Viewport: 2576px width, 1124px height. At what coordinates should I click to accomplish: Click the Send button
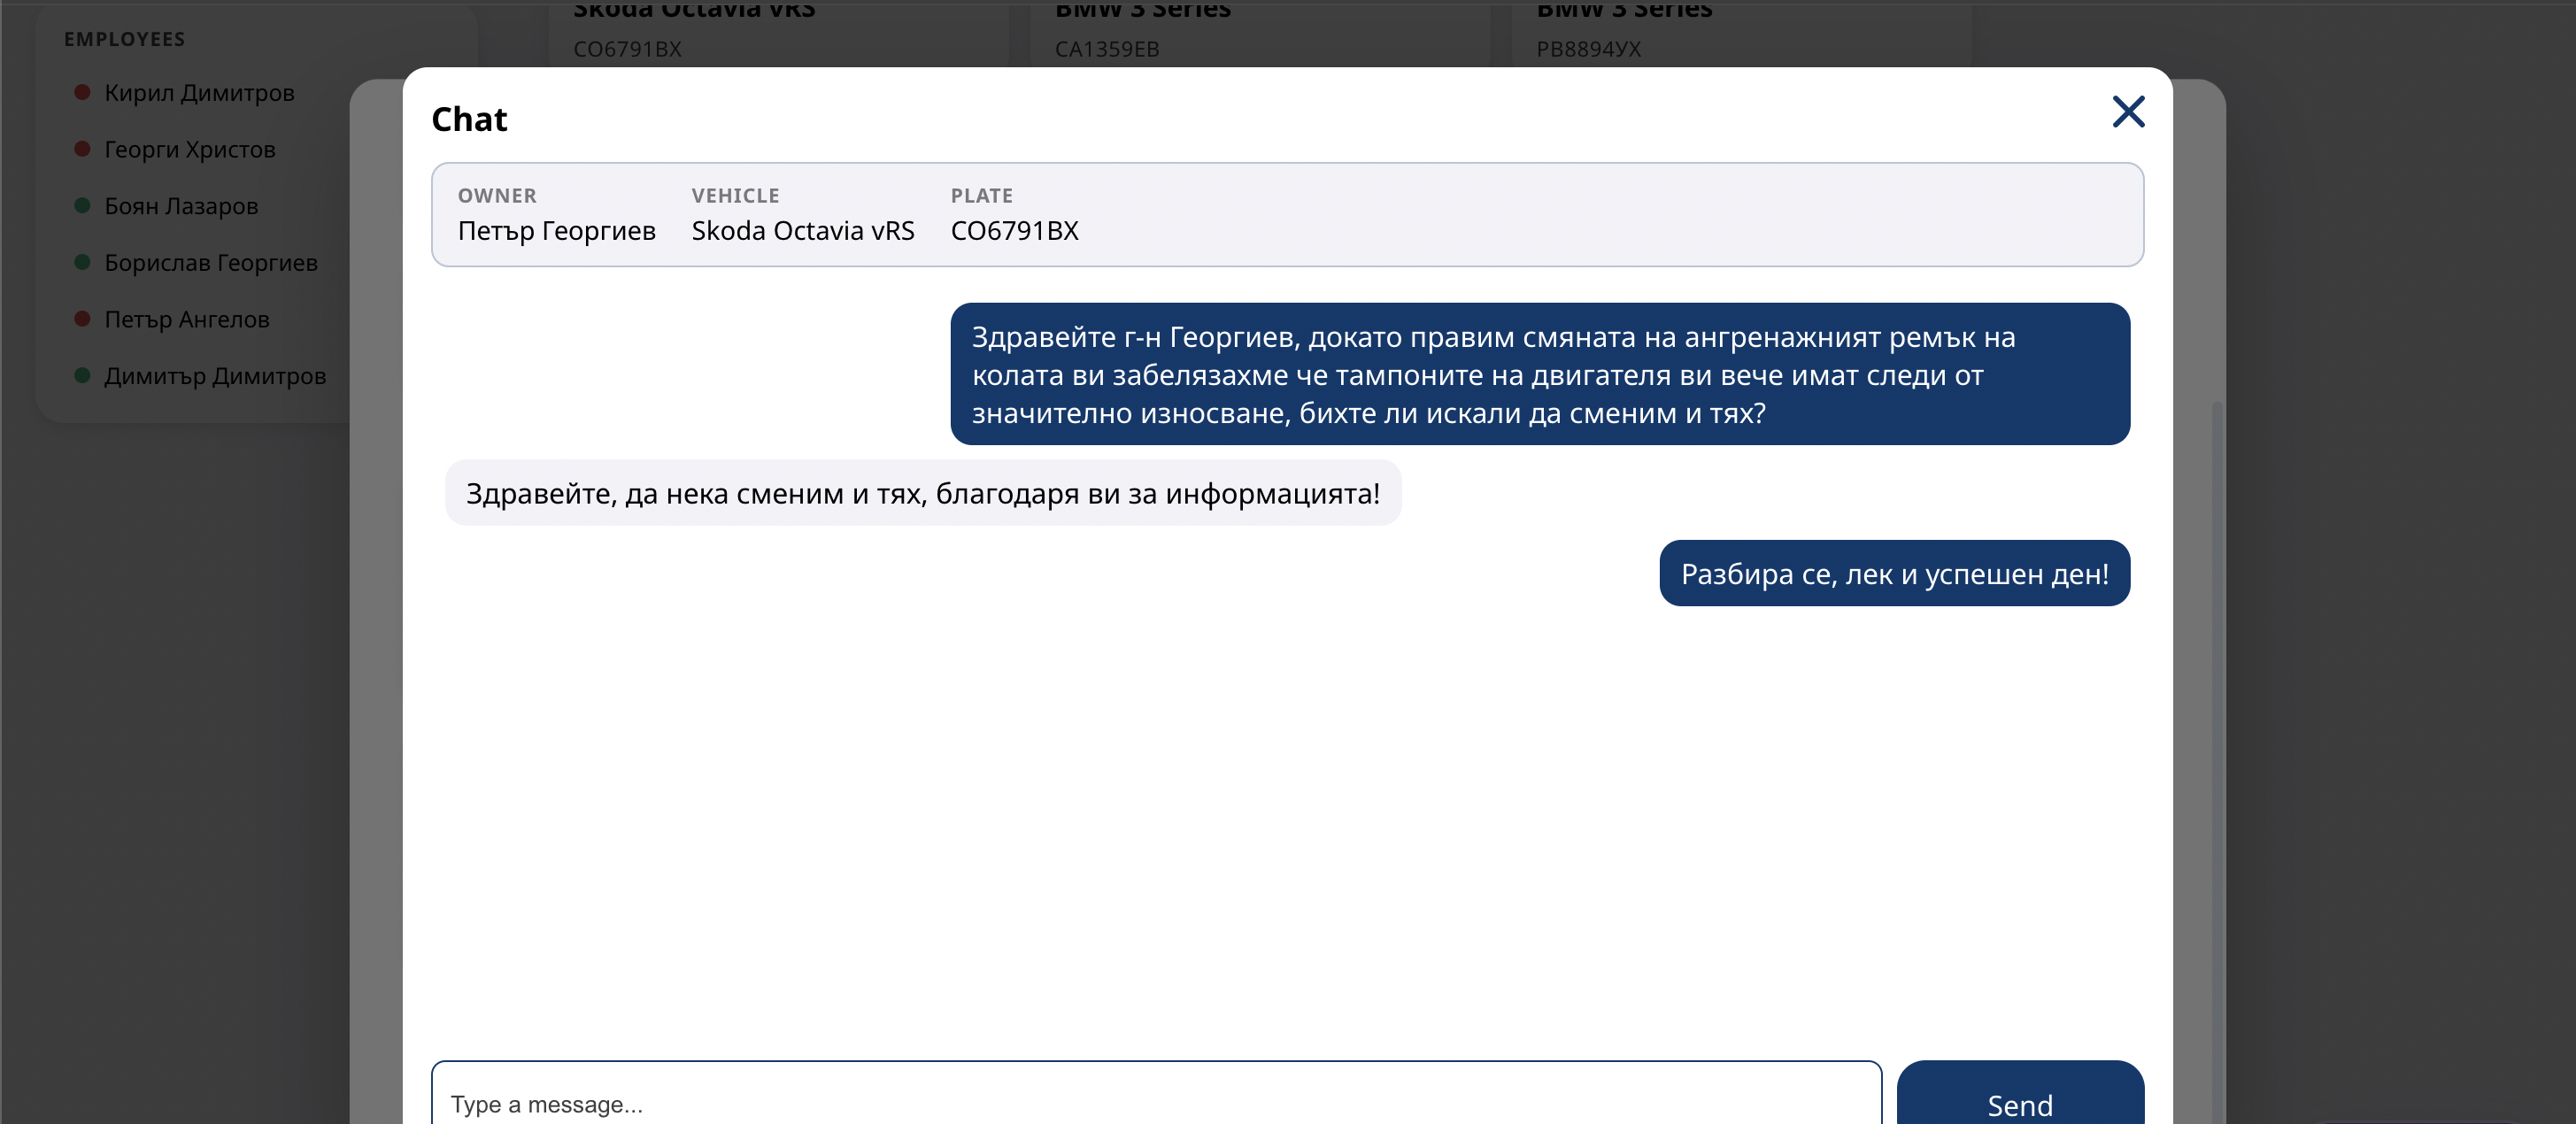pos(2019,1092)
